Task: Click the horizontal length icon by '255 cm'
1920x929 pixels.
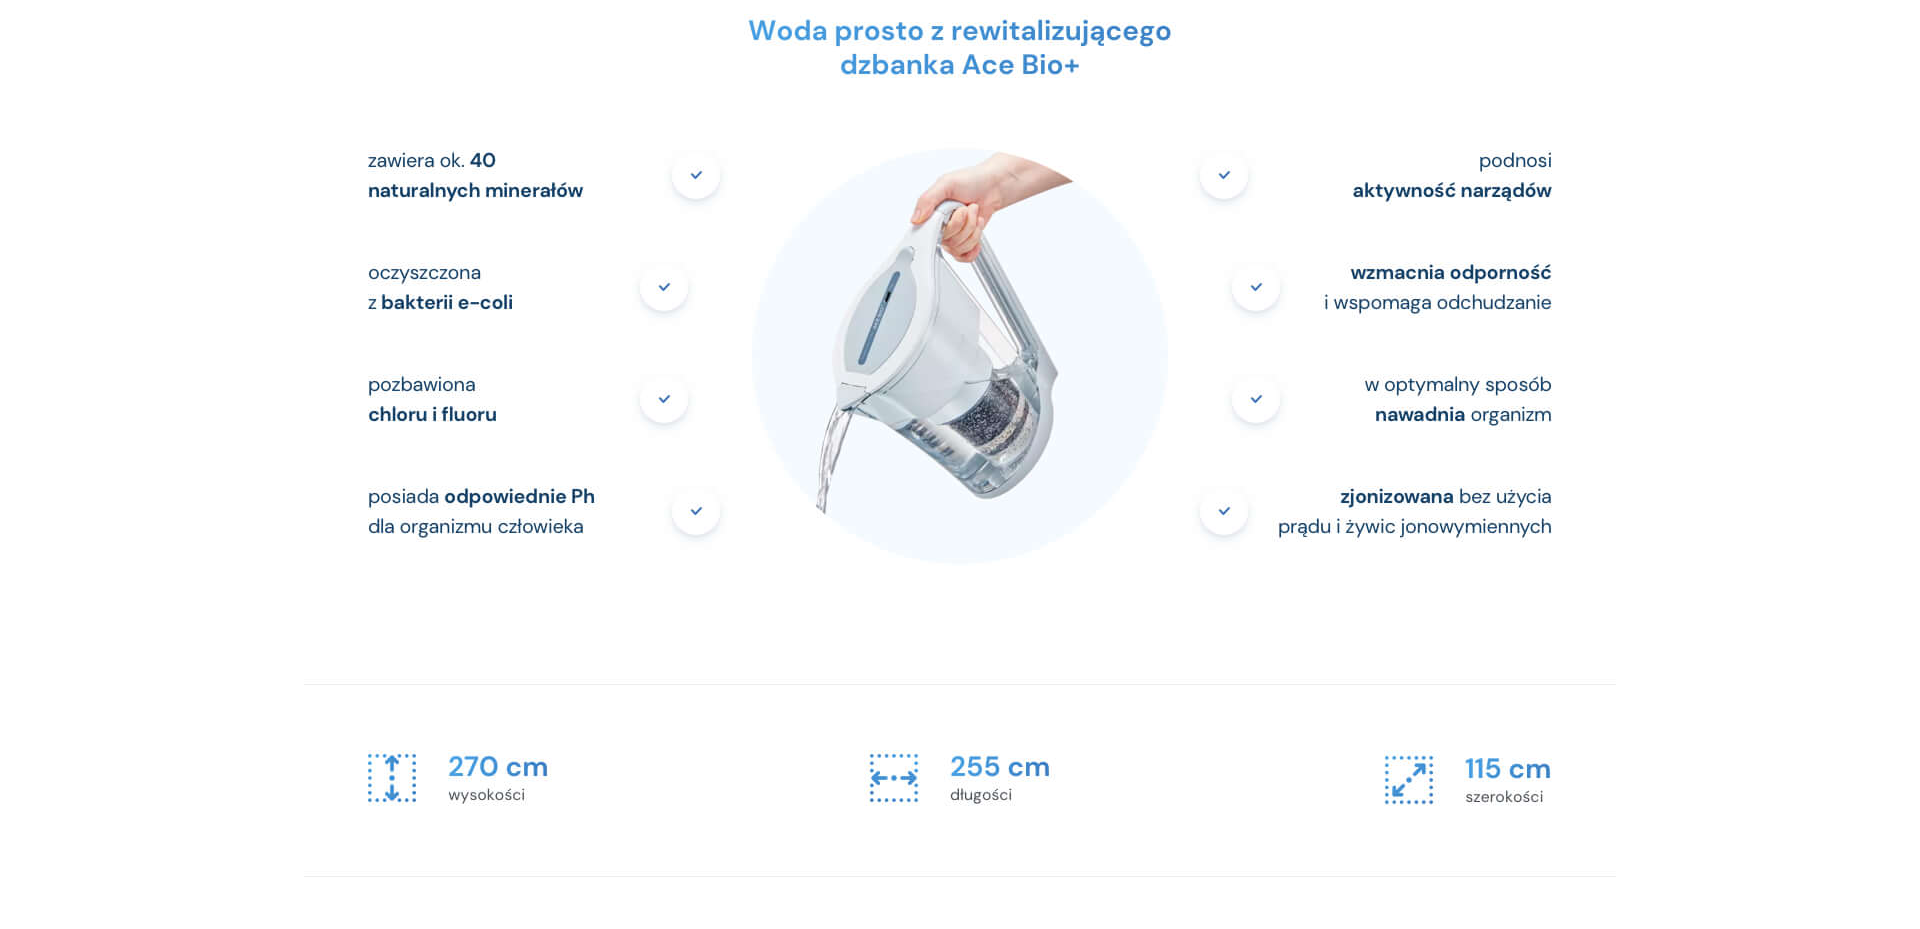Action: coord(894,778)
